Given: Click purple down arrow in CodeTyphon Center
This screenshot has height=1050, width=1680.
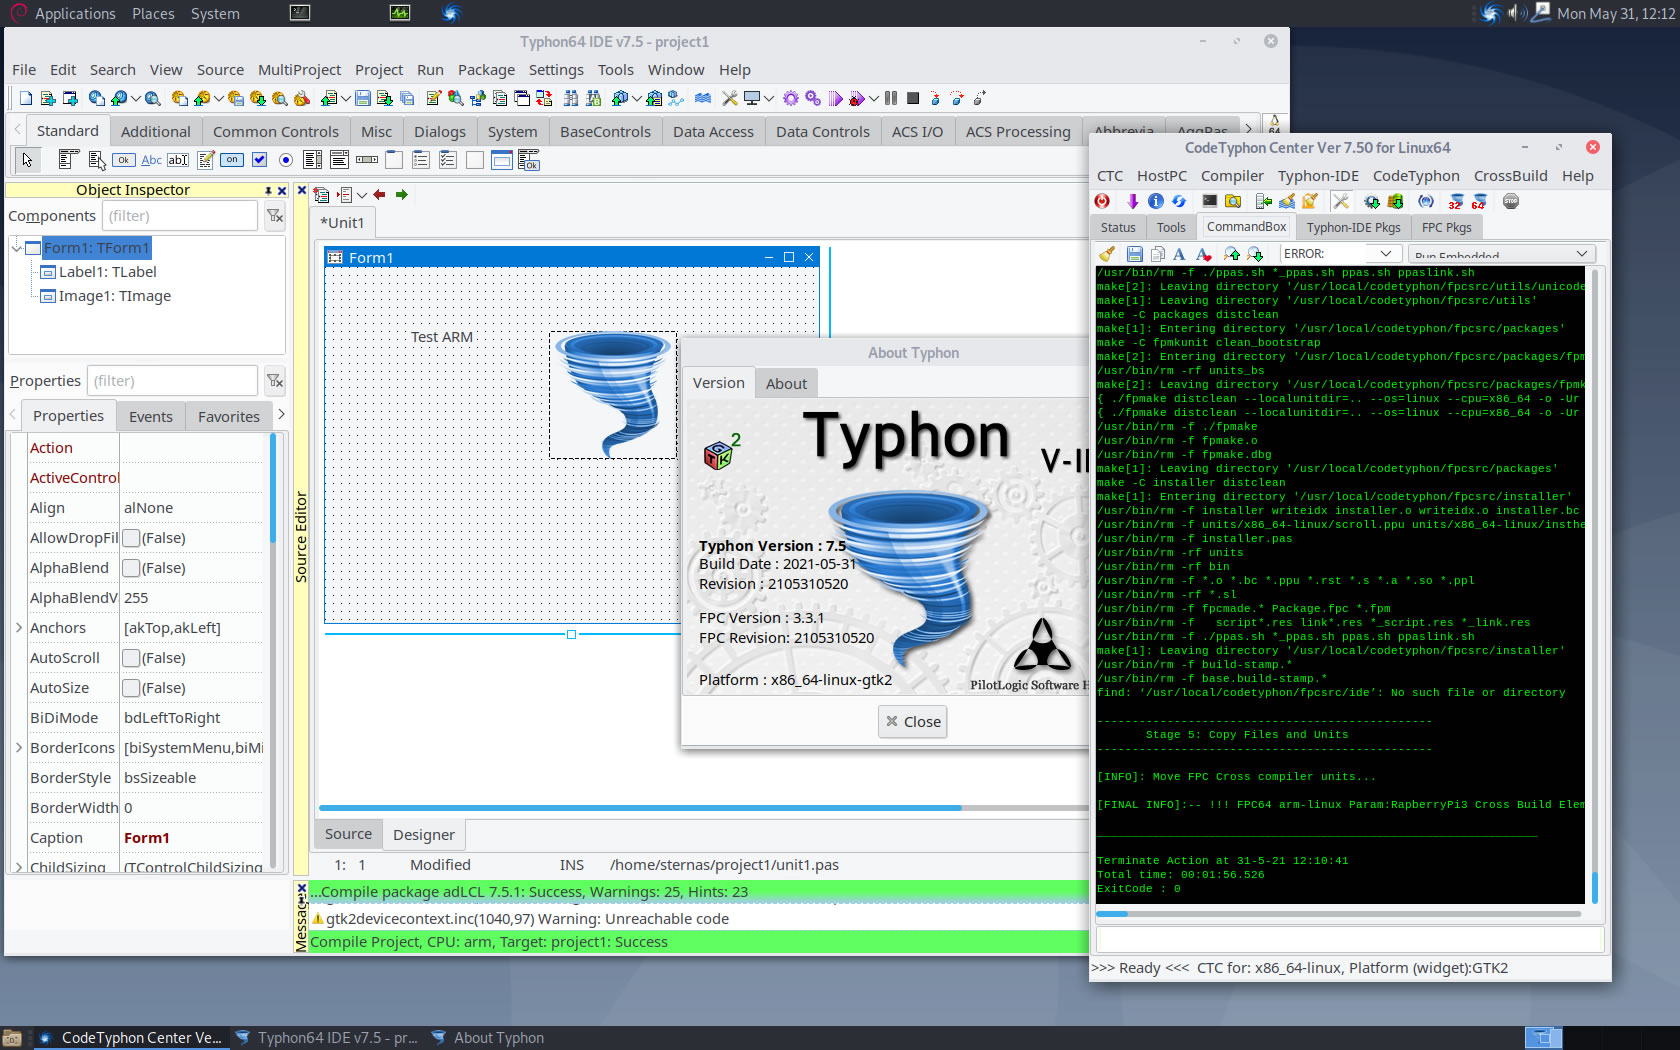Looking at the screenshot, I should point(1132,201).
